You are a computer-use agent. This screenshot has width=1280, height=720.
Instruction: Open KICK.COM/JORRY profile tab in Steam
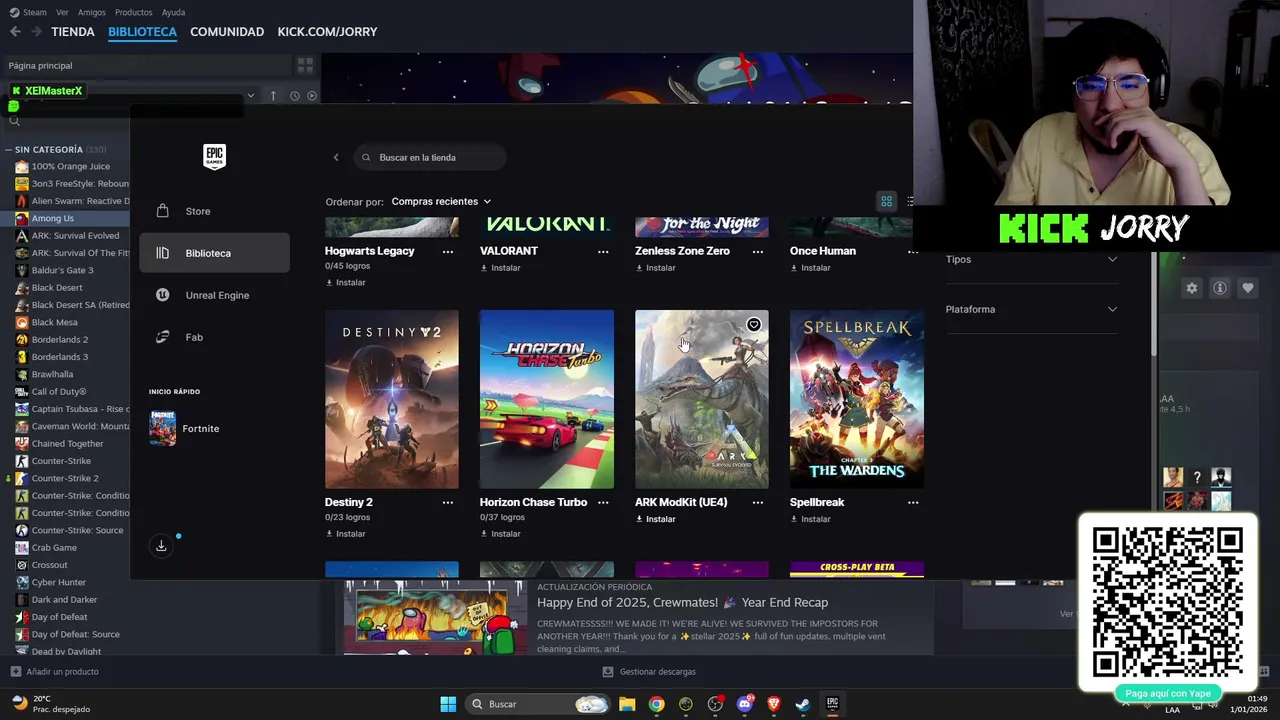[x=327, y=32]
